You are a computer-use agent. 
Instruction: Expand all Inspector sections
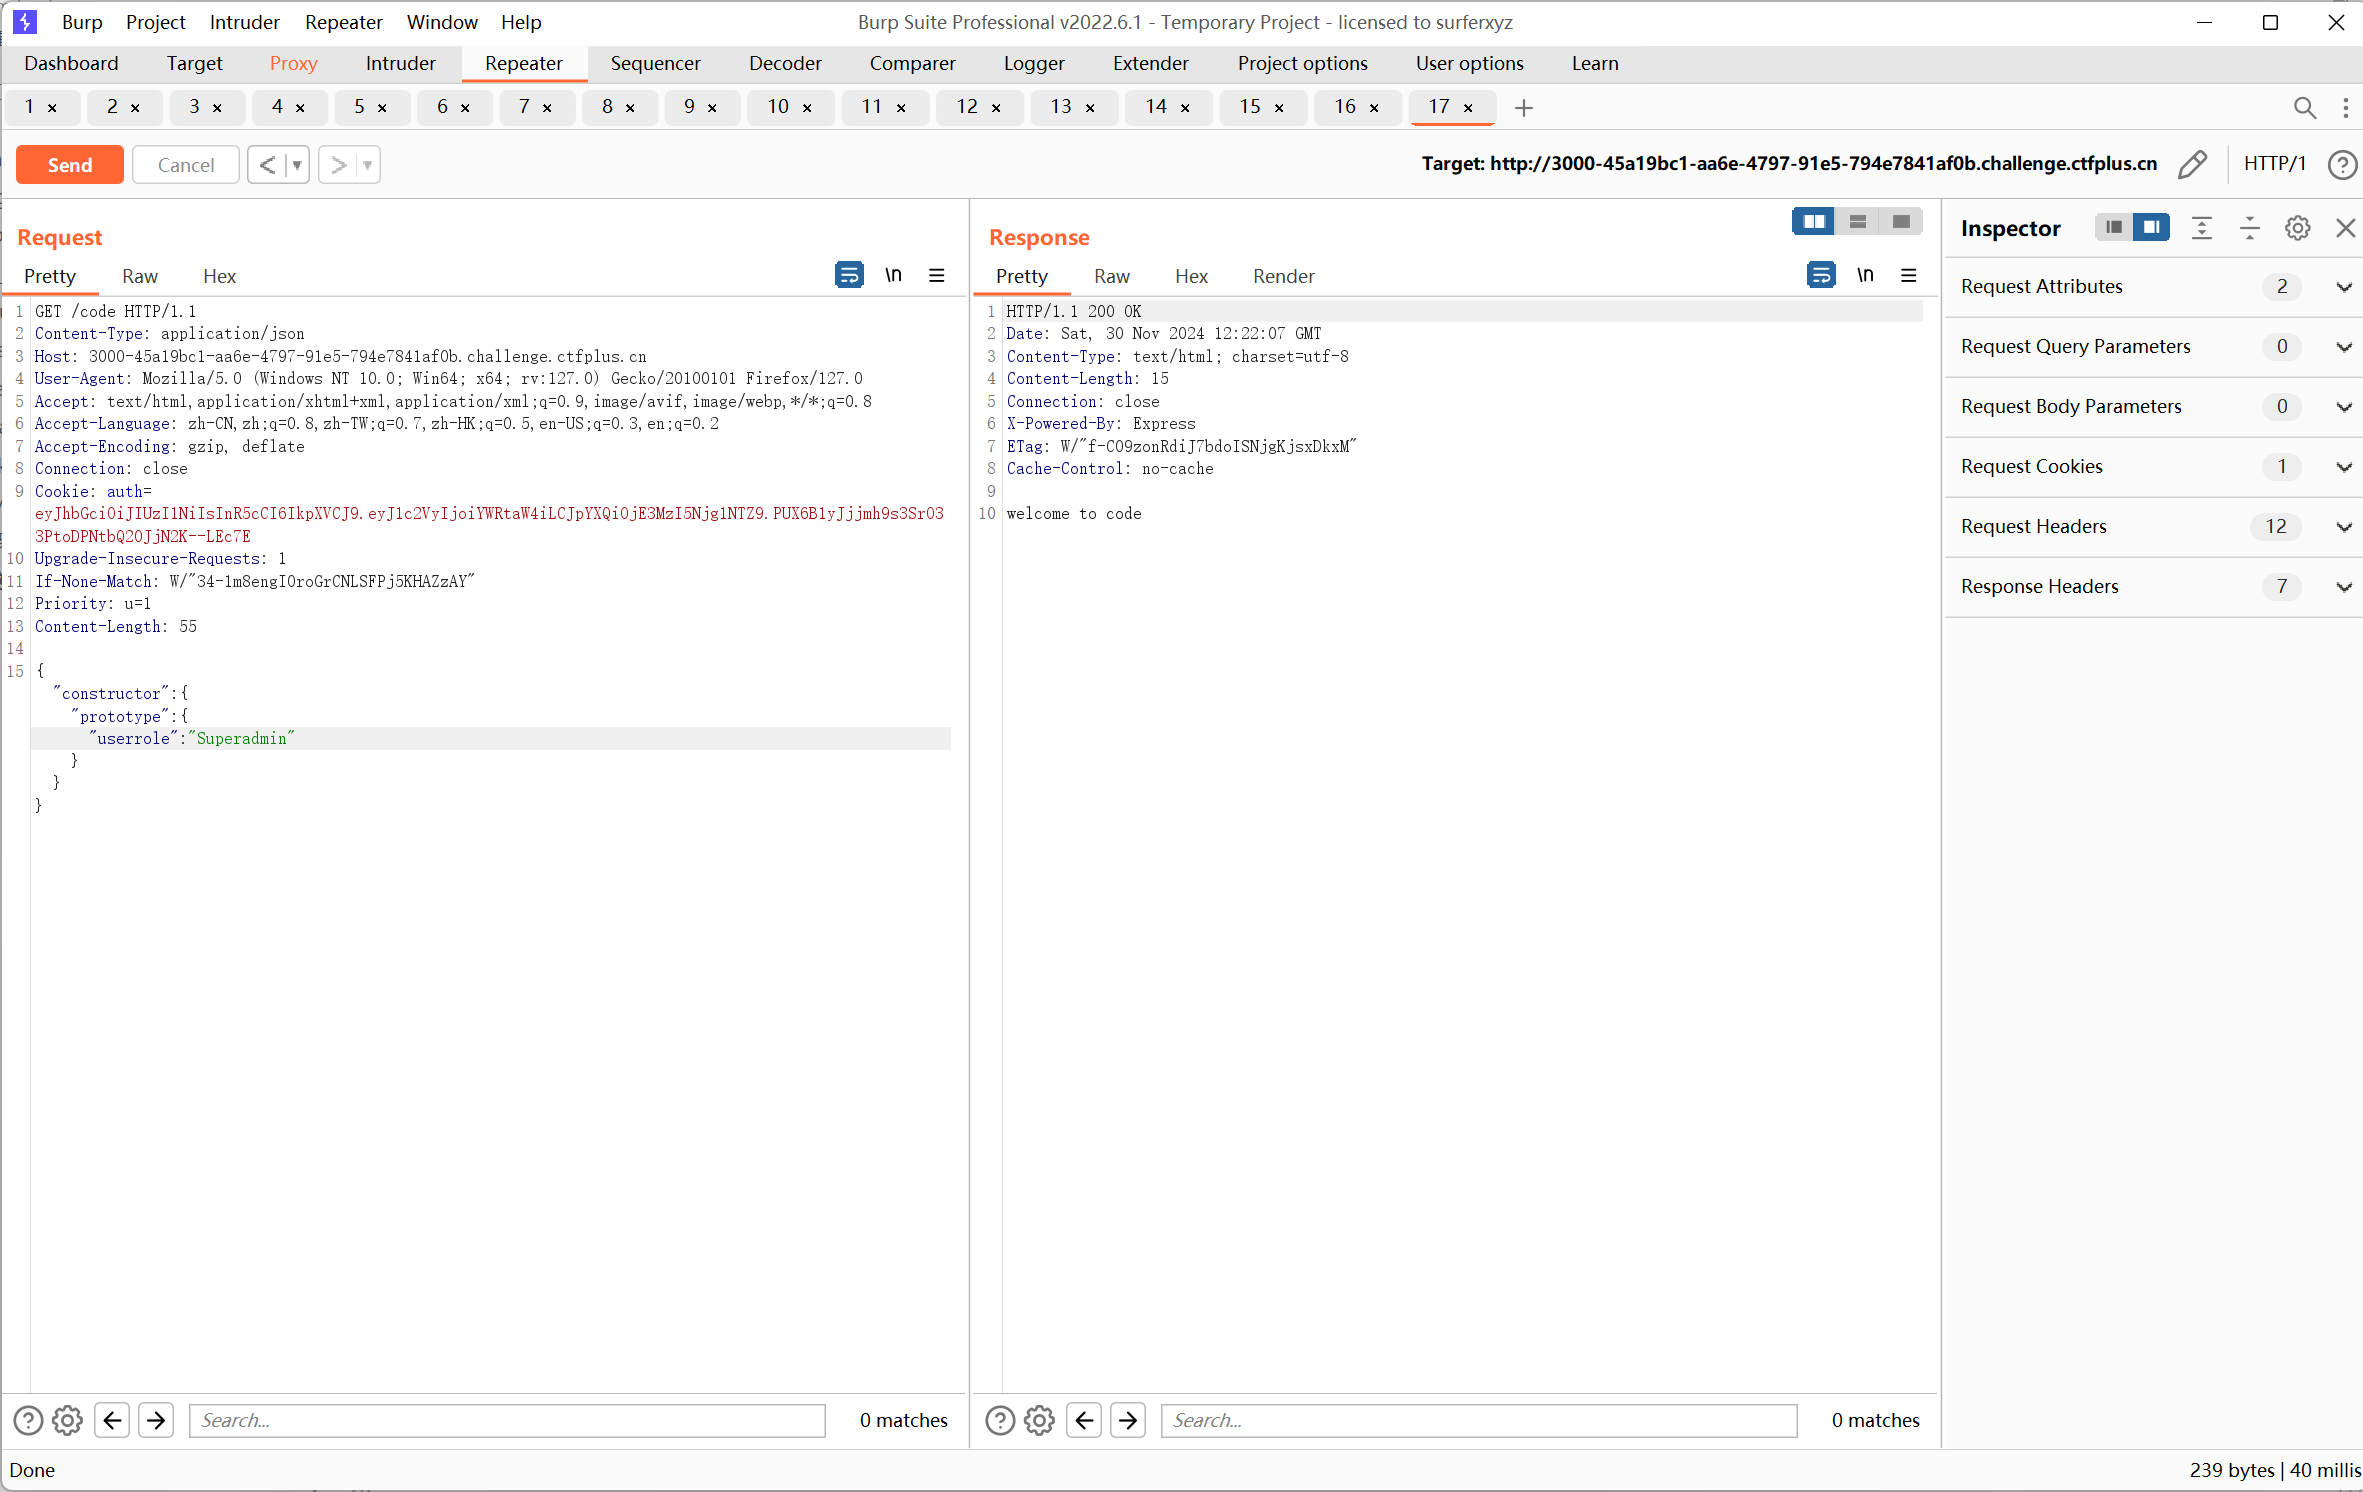(x=2201, y=228)
